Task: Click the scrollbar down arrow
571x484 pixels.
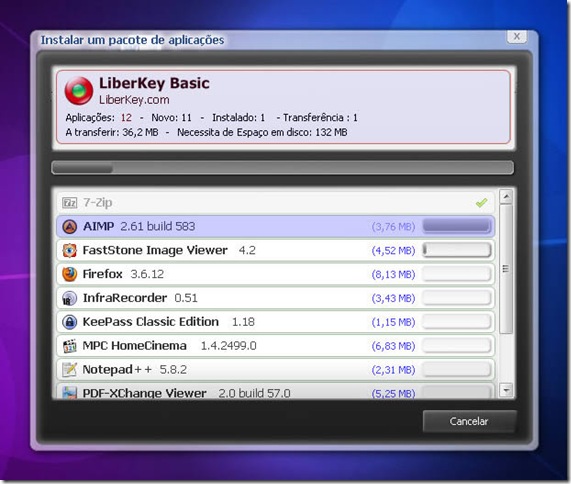Action: coord(506,390)
